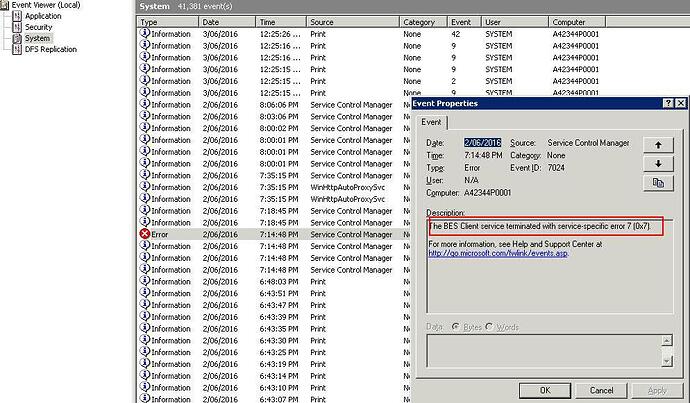Click the Source value Service Control Manager in dialog
This screenshot has width=690, height=403.
click(x=588, y=143)
